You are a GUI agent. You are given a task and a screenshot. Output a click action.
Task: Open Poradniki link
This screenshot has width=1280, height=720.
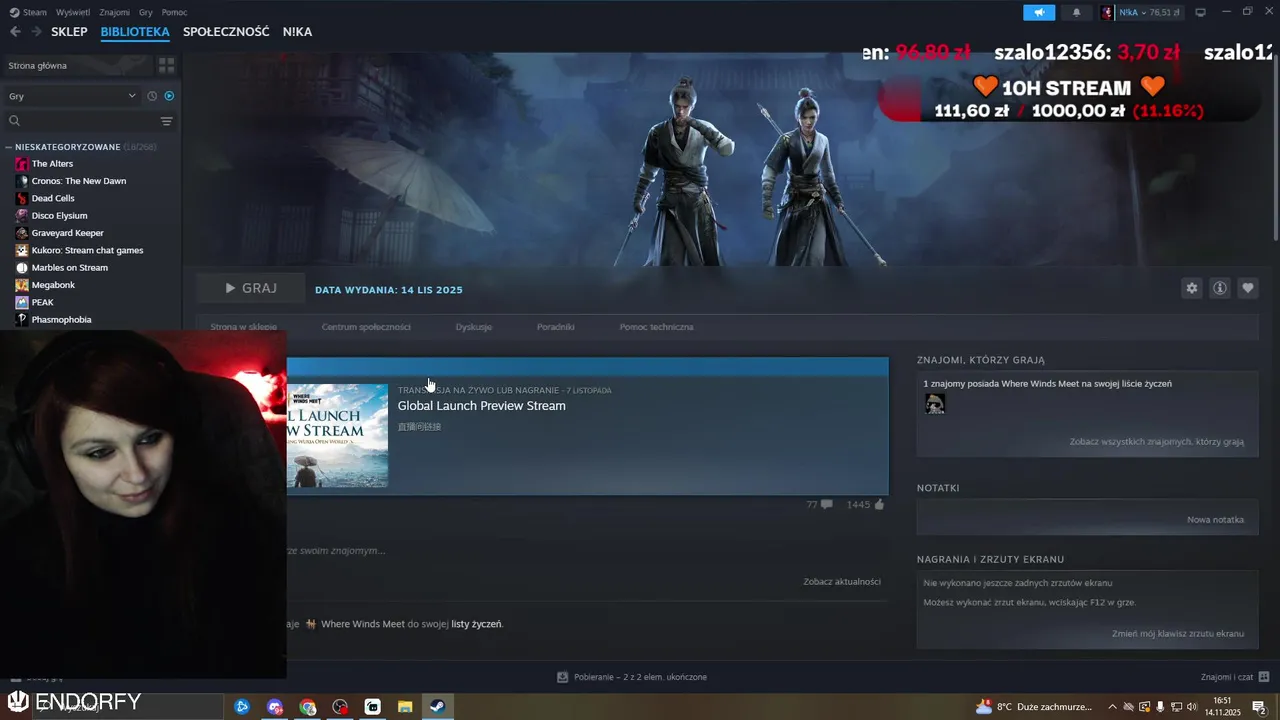click(x=555, y=327)
